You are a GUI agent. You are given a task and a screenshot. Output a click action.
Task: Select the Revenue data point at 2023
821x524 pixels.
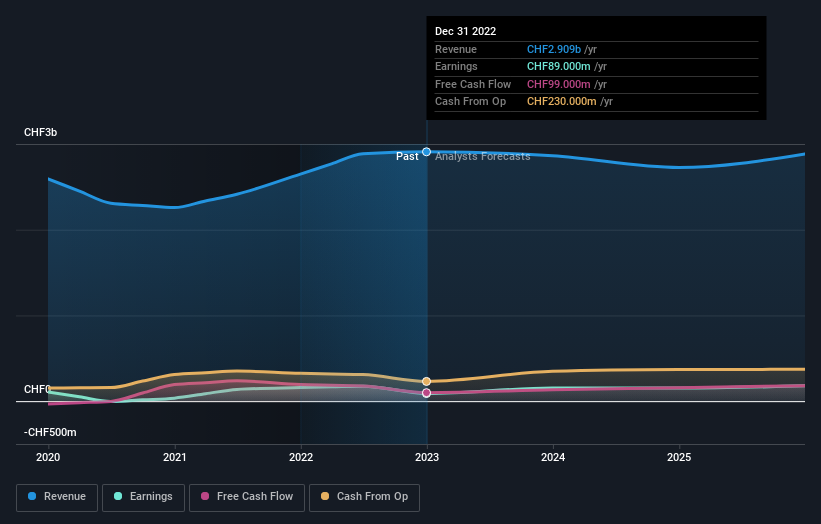[427, 152]
